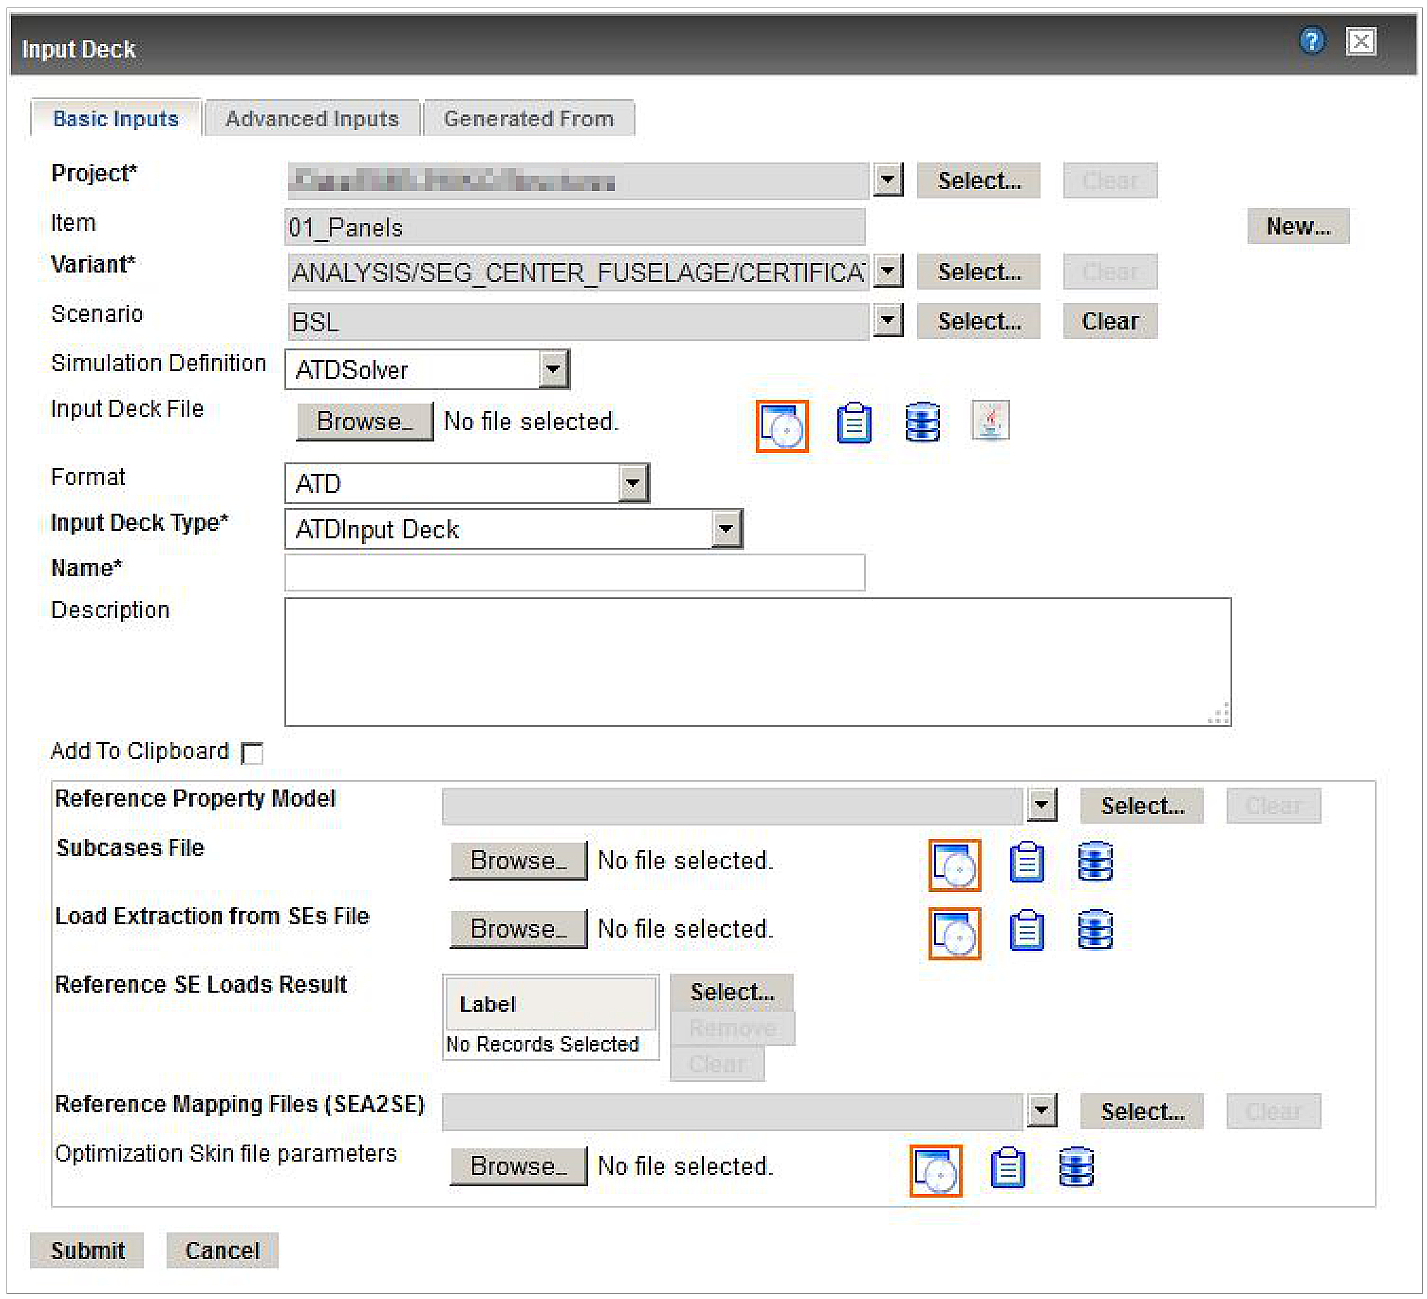Click clipboard icon for Subcases File
The image size is (1427, 1299).
click(x=1027, y=862)
